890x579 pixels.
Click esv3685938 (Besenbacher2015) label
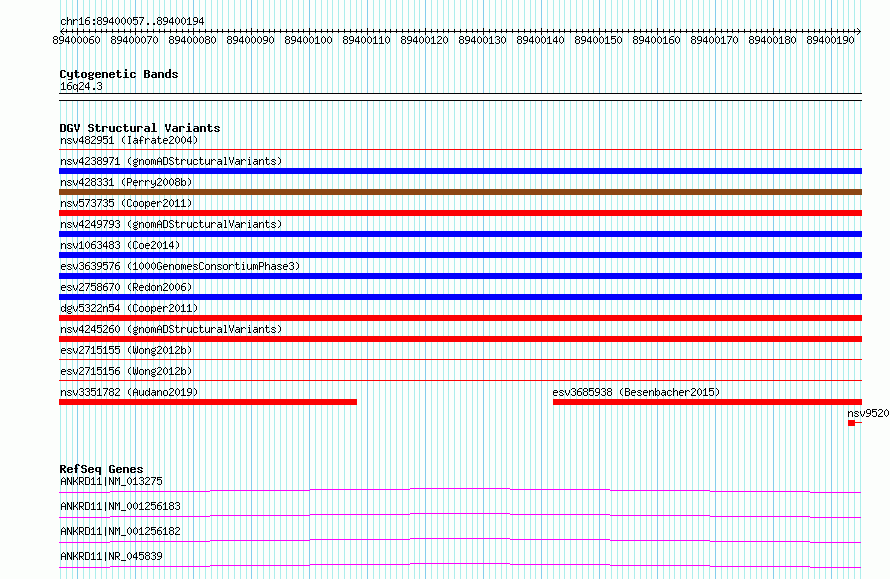coord(636,392)
